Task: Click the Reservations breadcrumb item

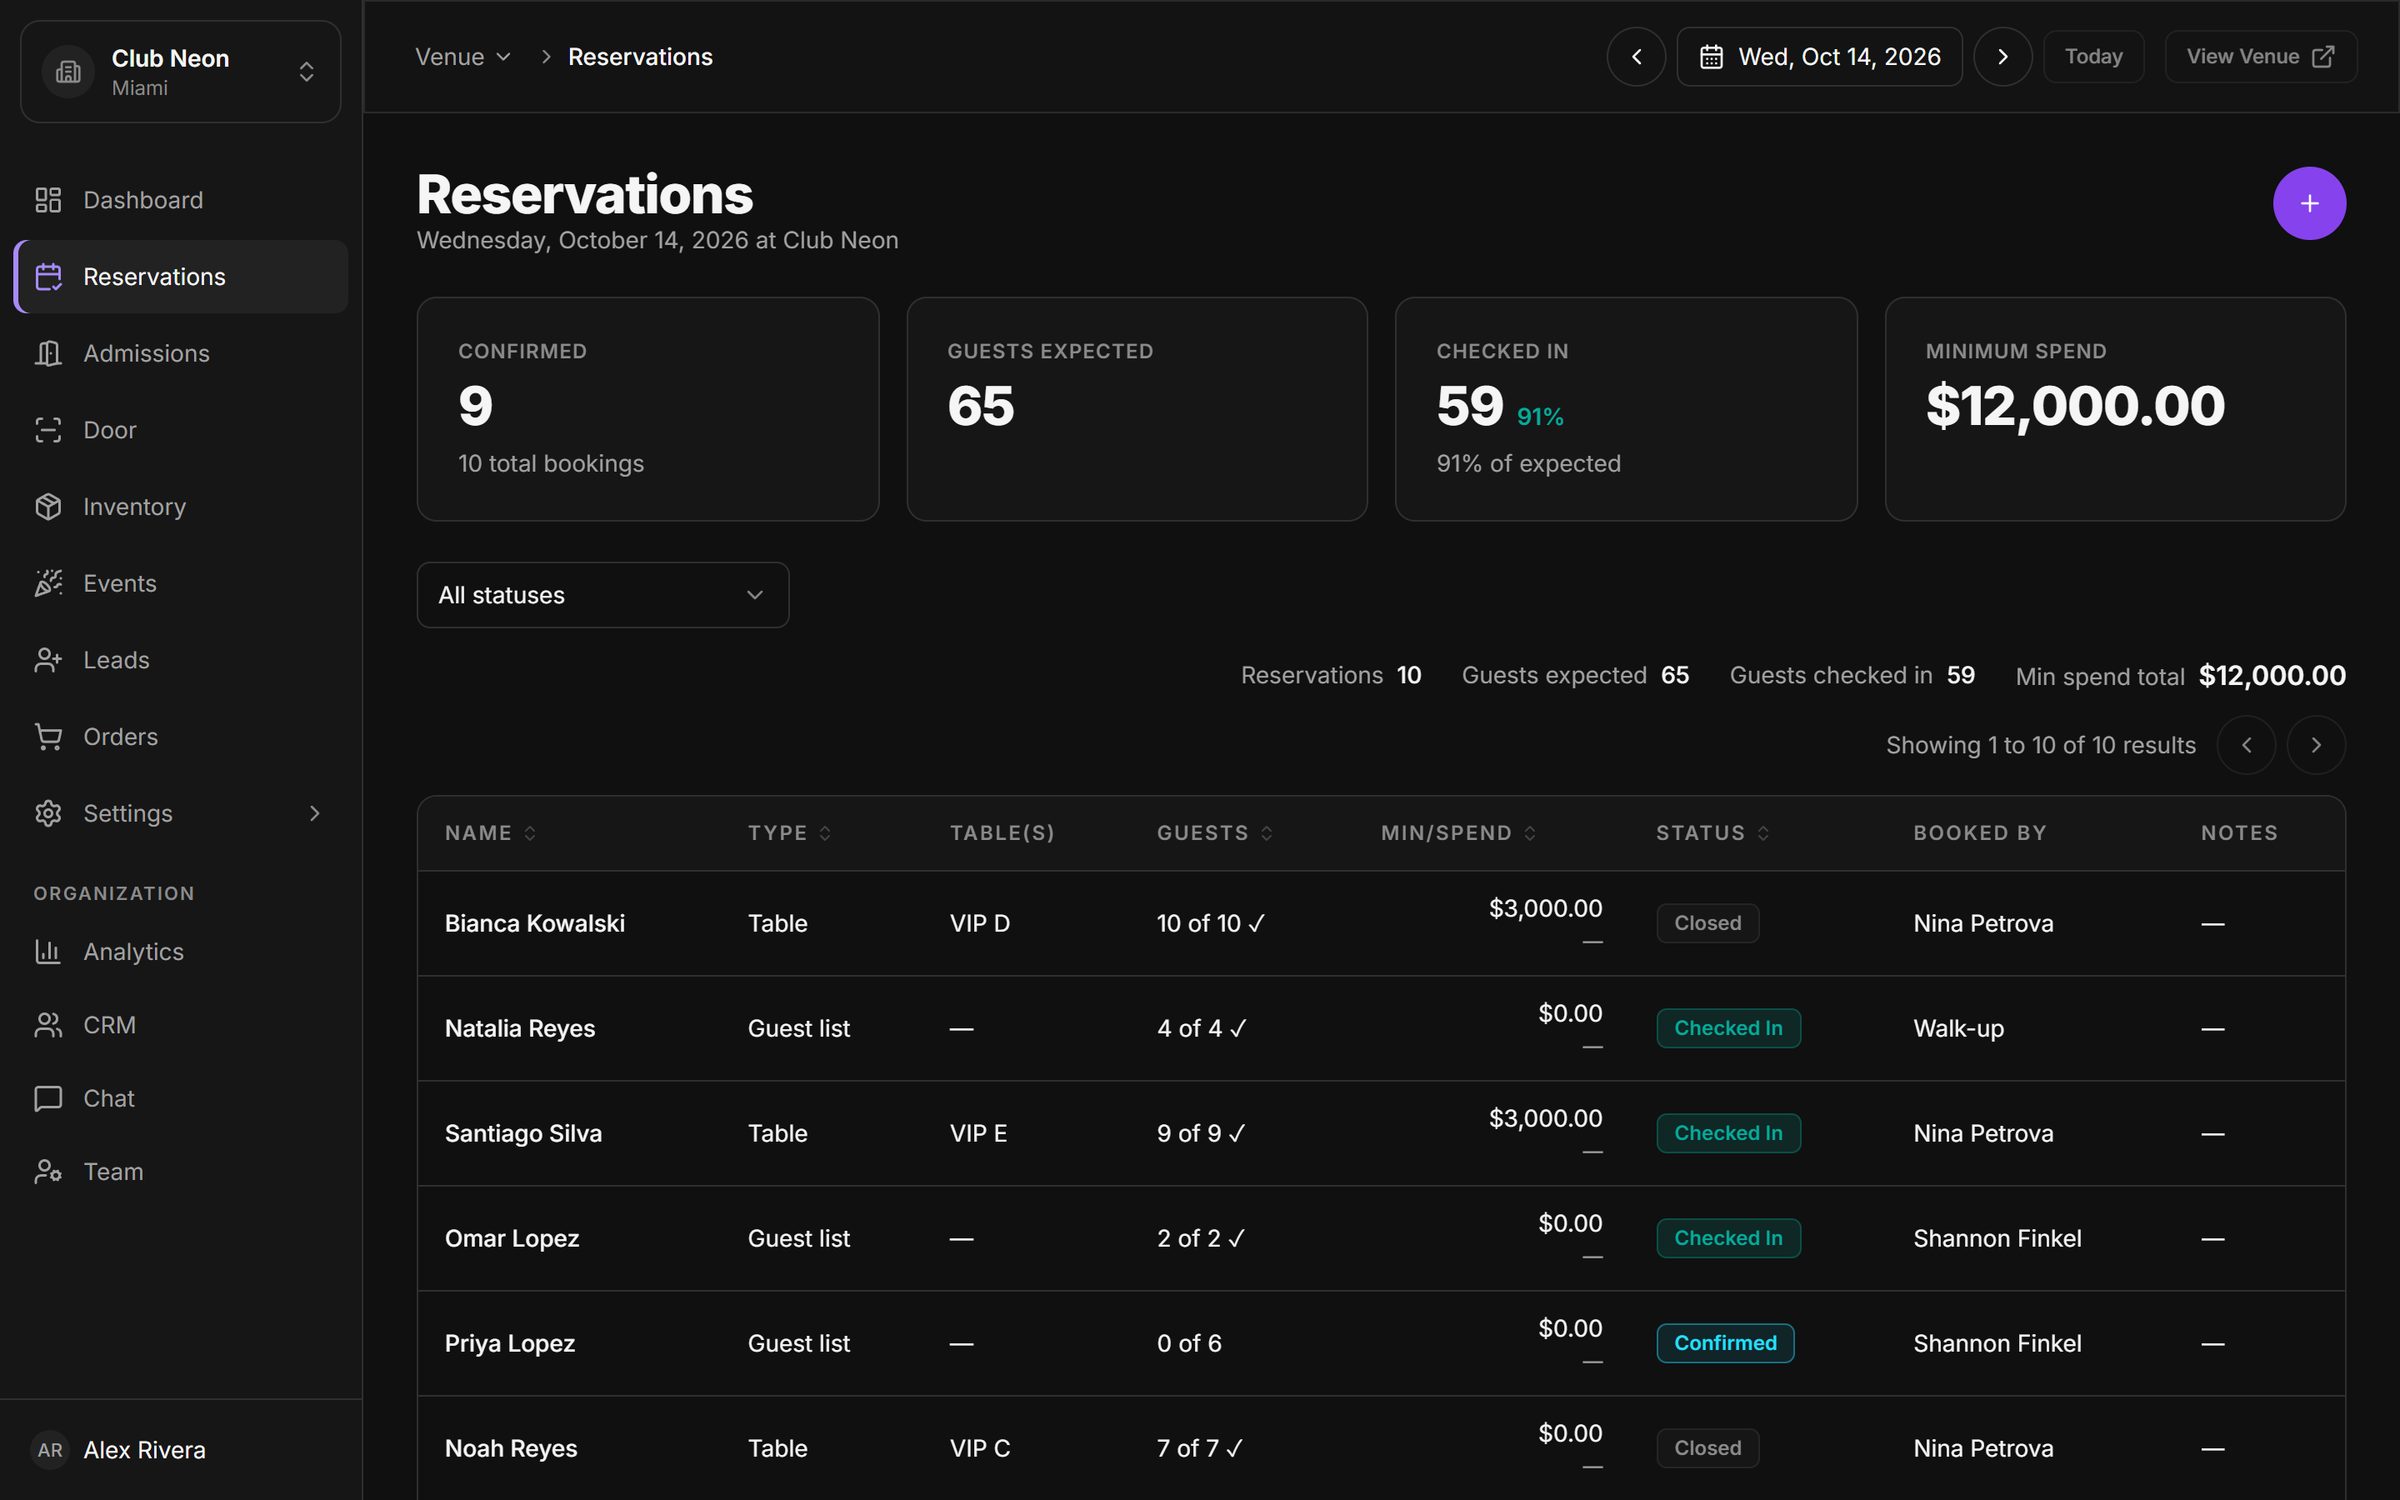Action: point(640,57)
